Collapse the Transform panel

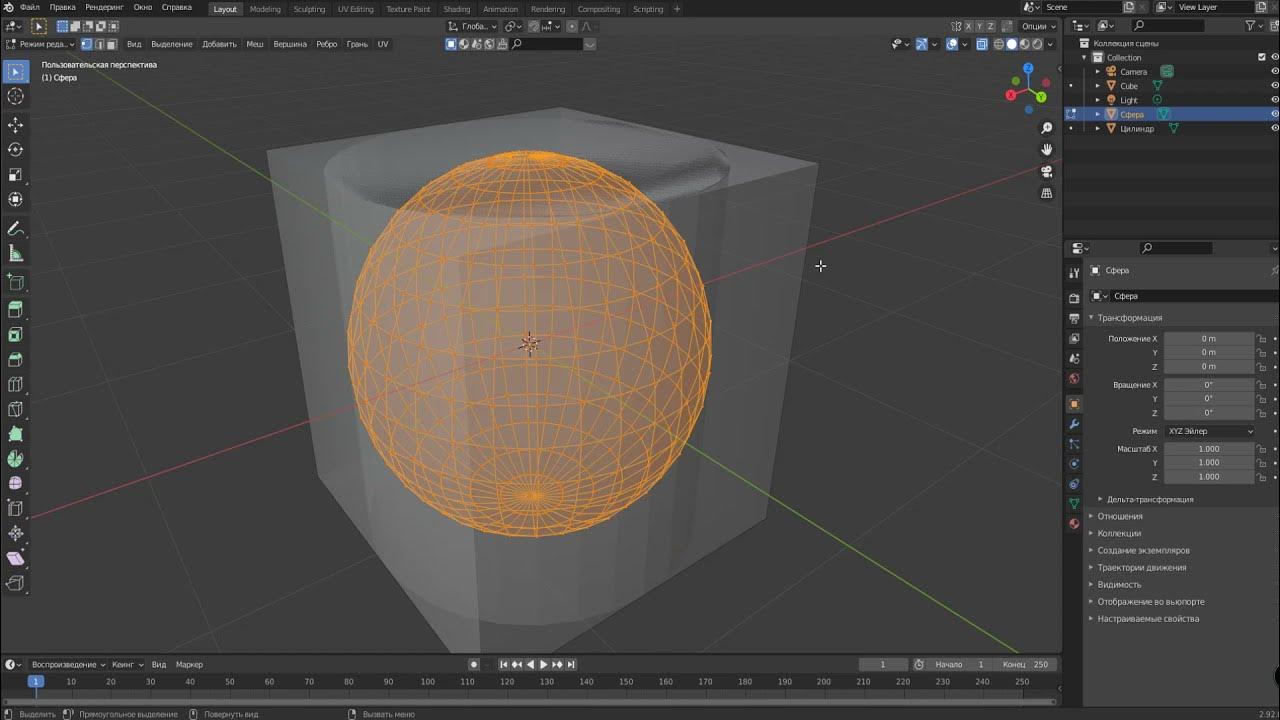[1130, 318]
